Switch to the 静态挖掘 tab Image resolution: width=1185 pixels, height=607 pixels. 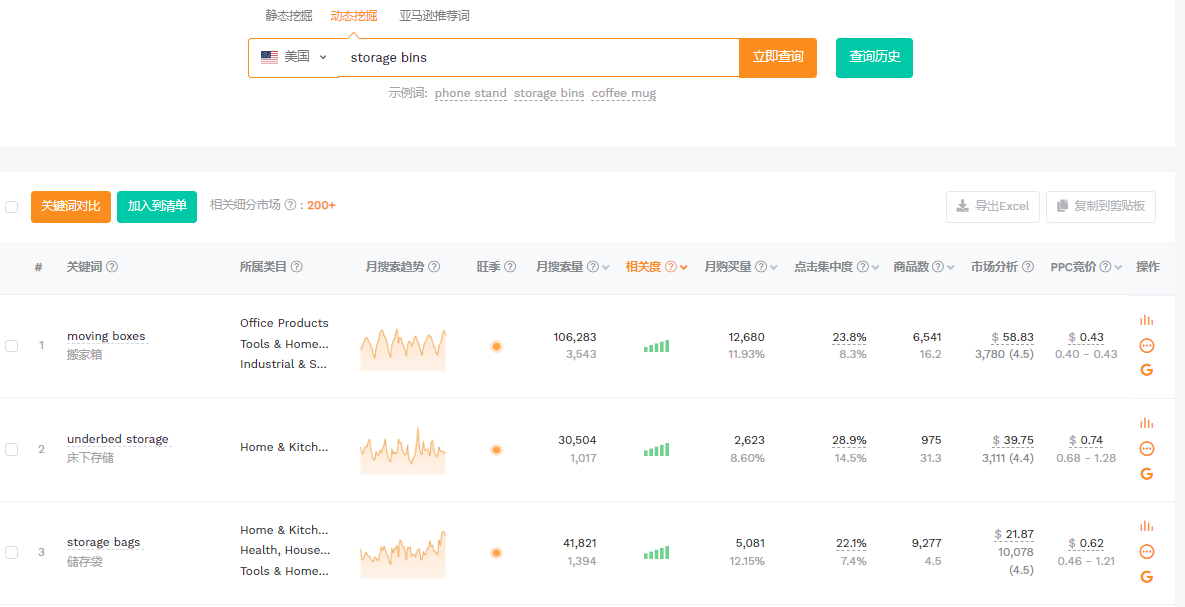coord(288,16)
